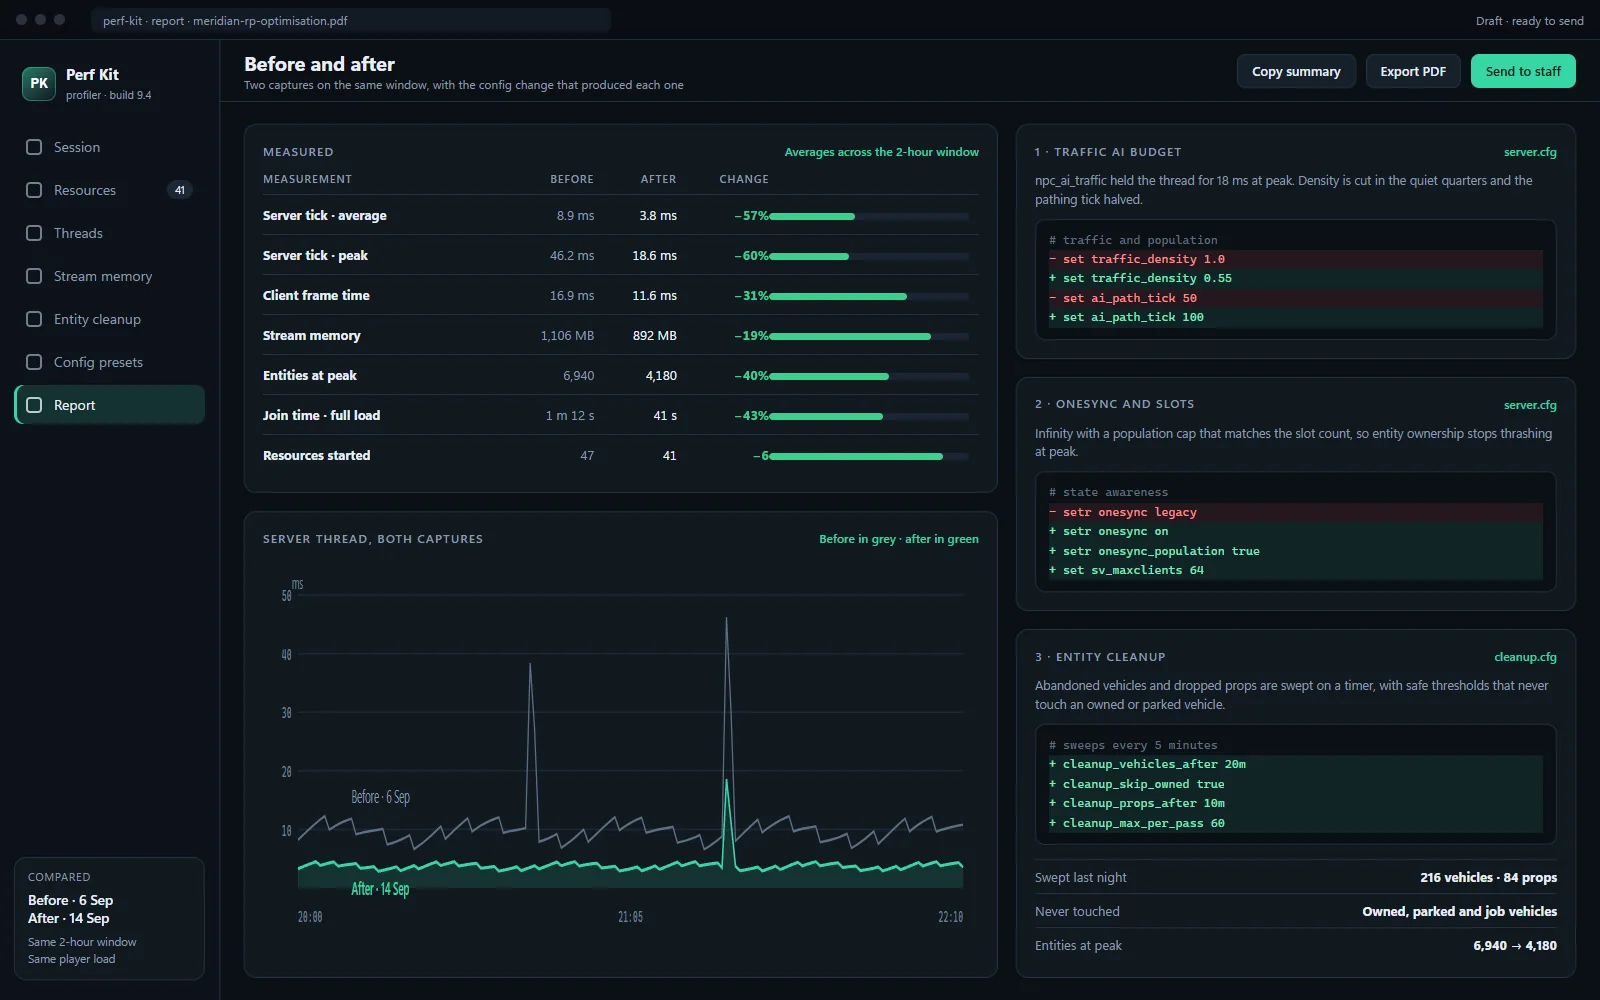
Task: Click the 'profiler · build 9.4' version text
Action: point(109,95)
